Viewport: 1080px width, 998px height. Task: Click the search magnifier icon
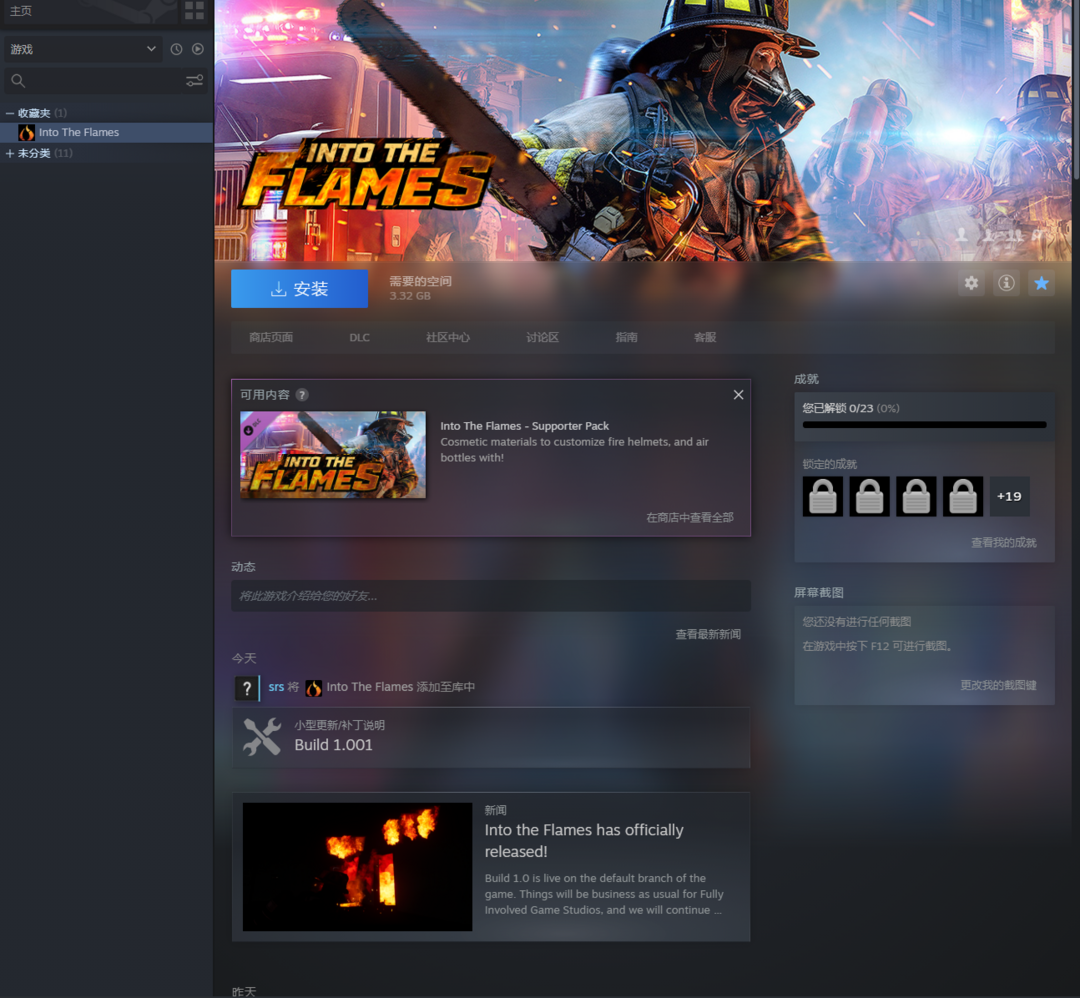click(x=19, y=81)
